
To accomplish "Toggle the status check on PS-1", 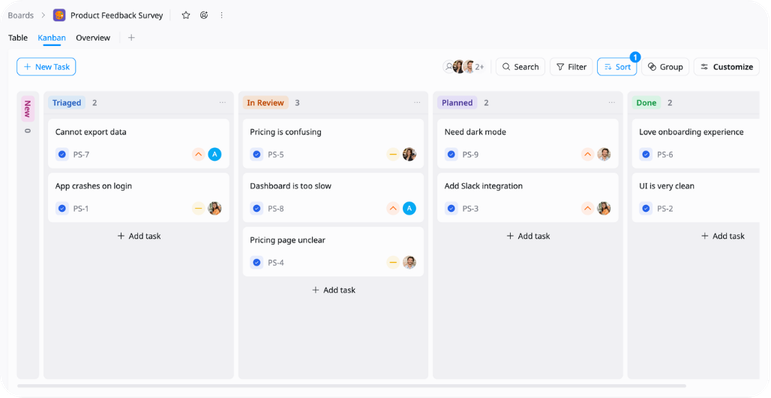I will (x=62, y=209).
